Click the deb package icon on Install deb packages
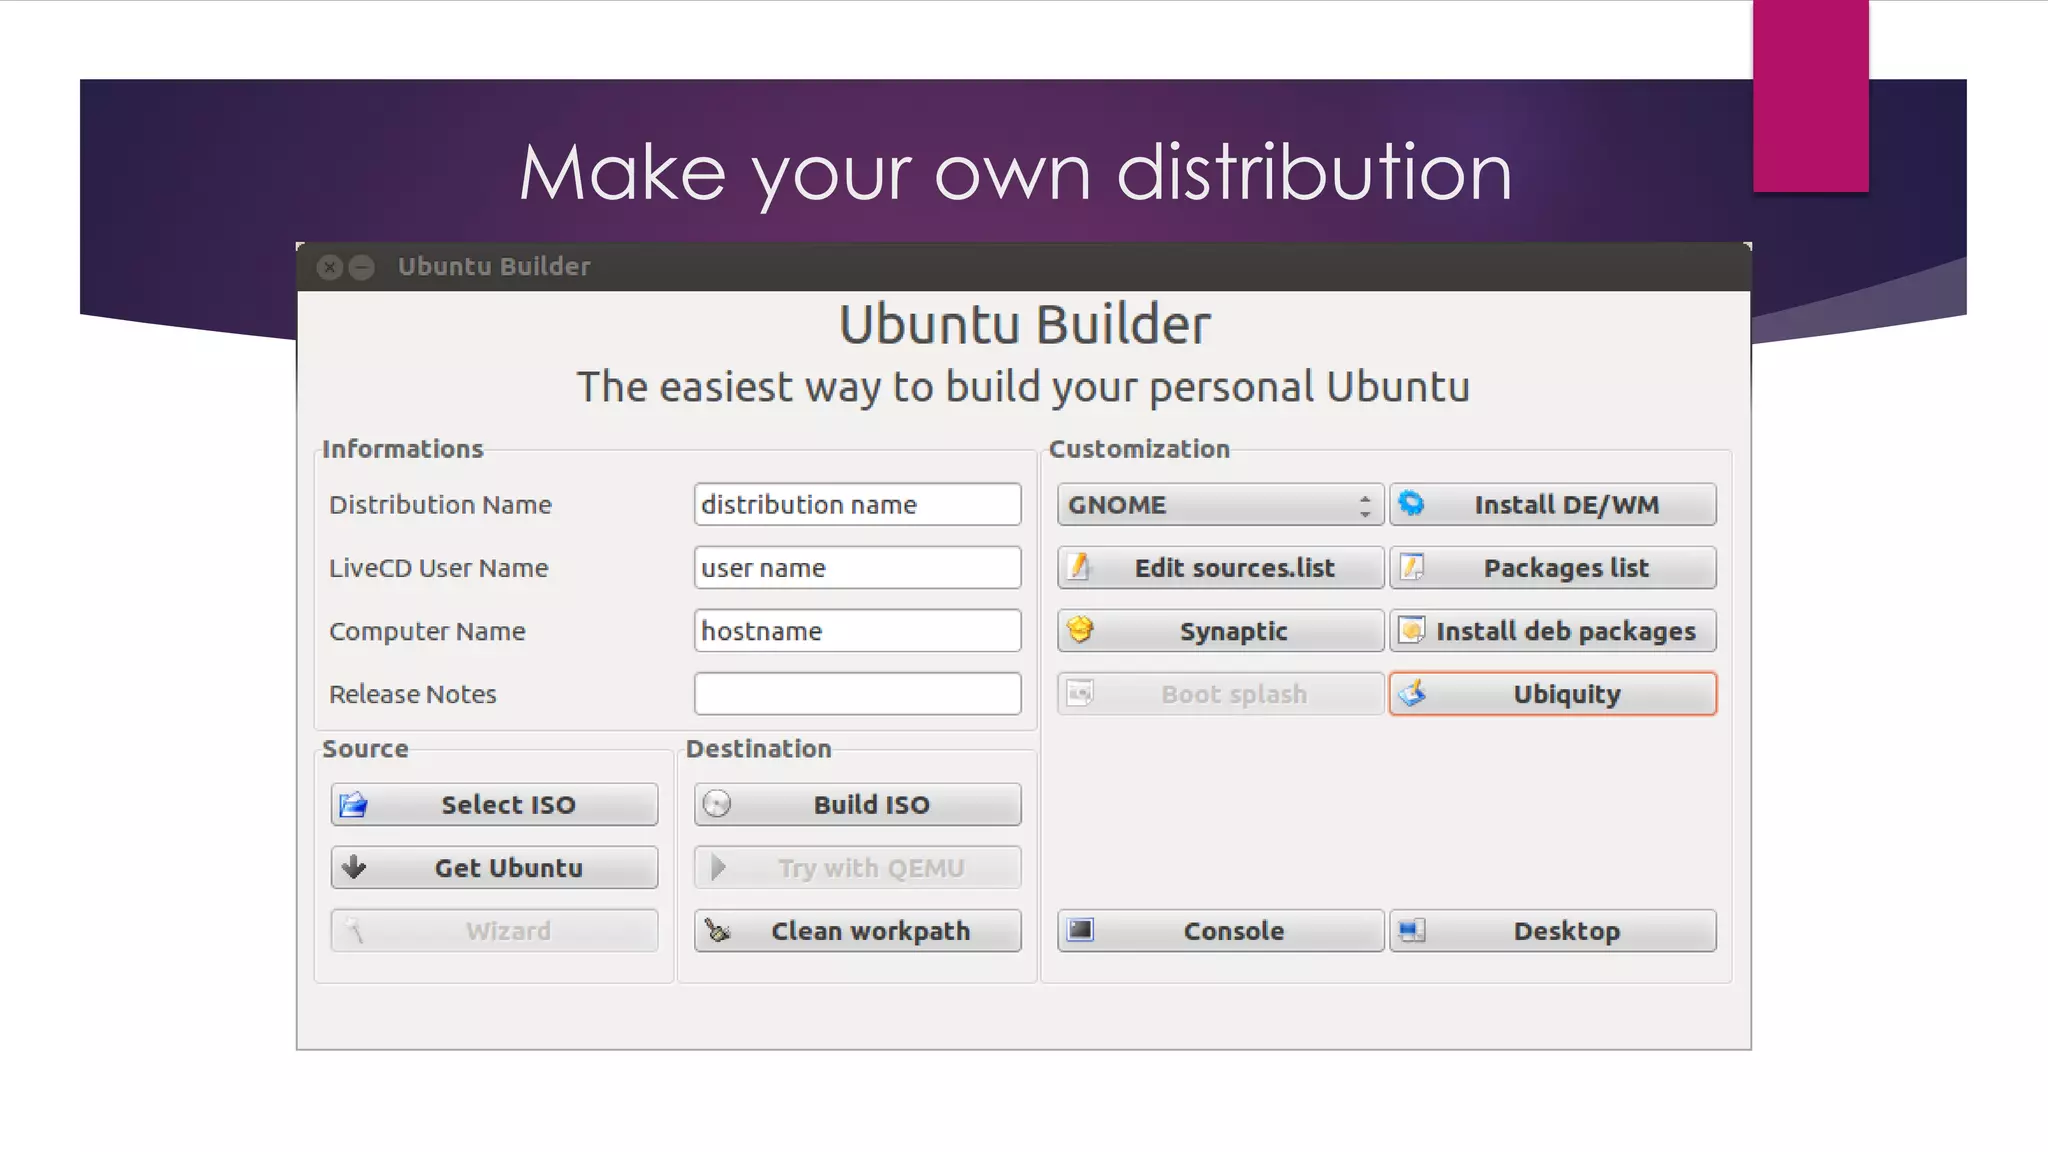The image size is (2048, 1152). pyautogui.click(x=1411, y=630)
